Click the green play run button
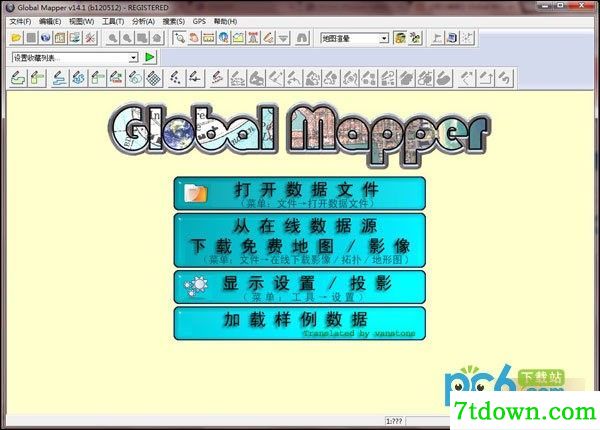Image resolution: width=600 pixels, height=430 pixels. tap(149, 57)
